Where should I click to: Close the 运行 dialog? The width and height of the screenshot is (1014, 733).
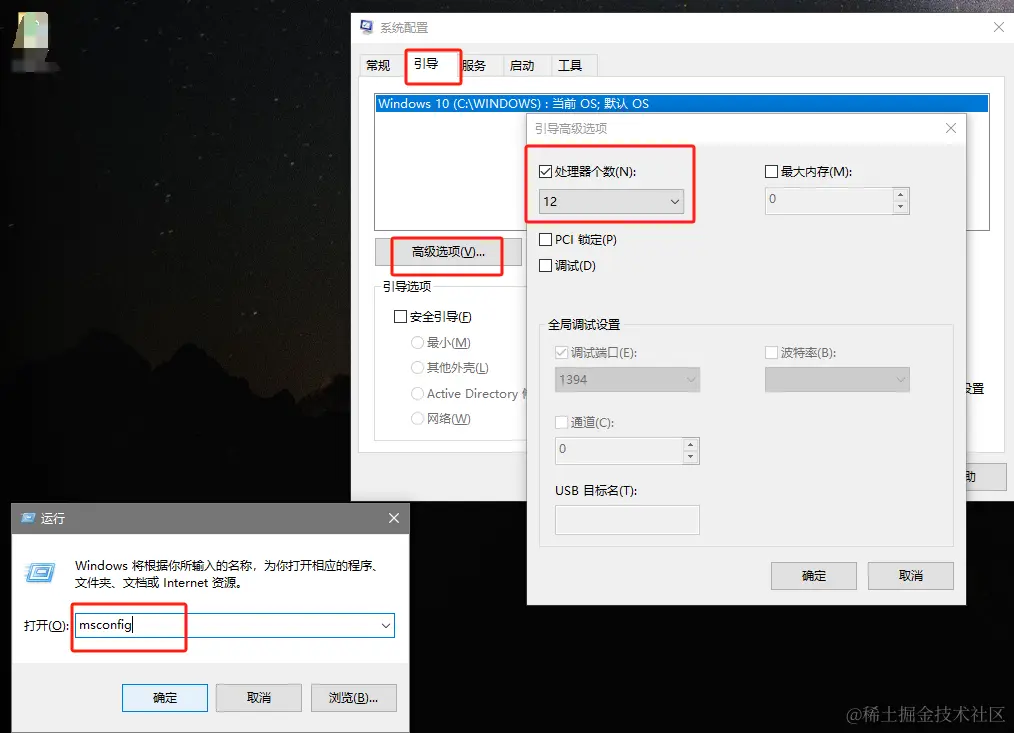point(394,518)
